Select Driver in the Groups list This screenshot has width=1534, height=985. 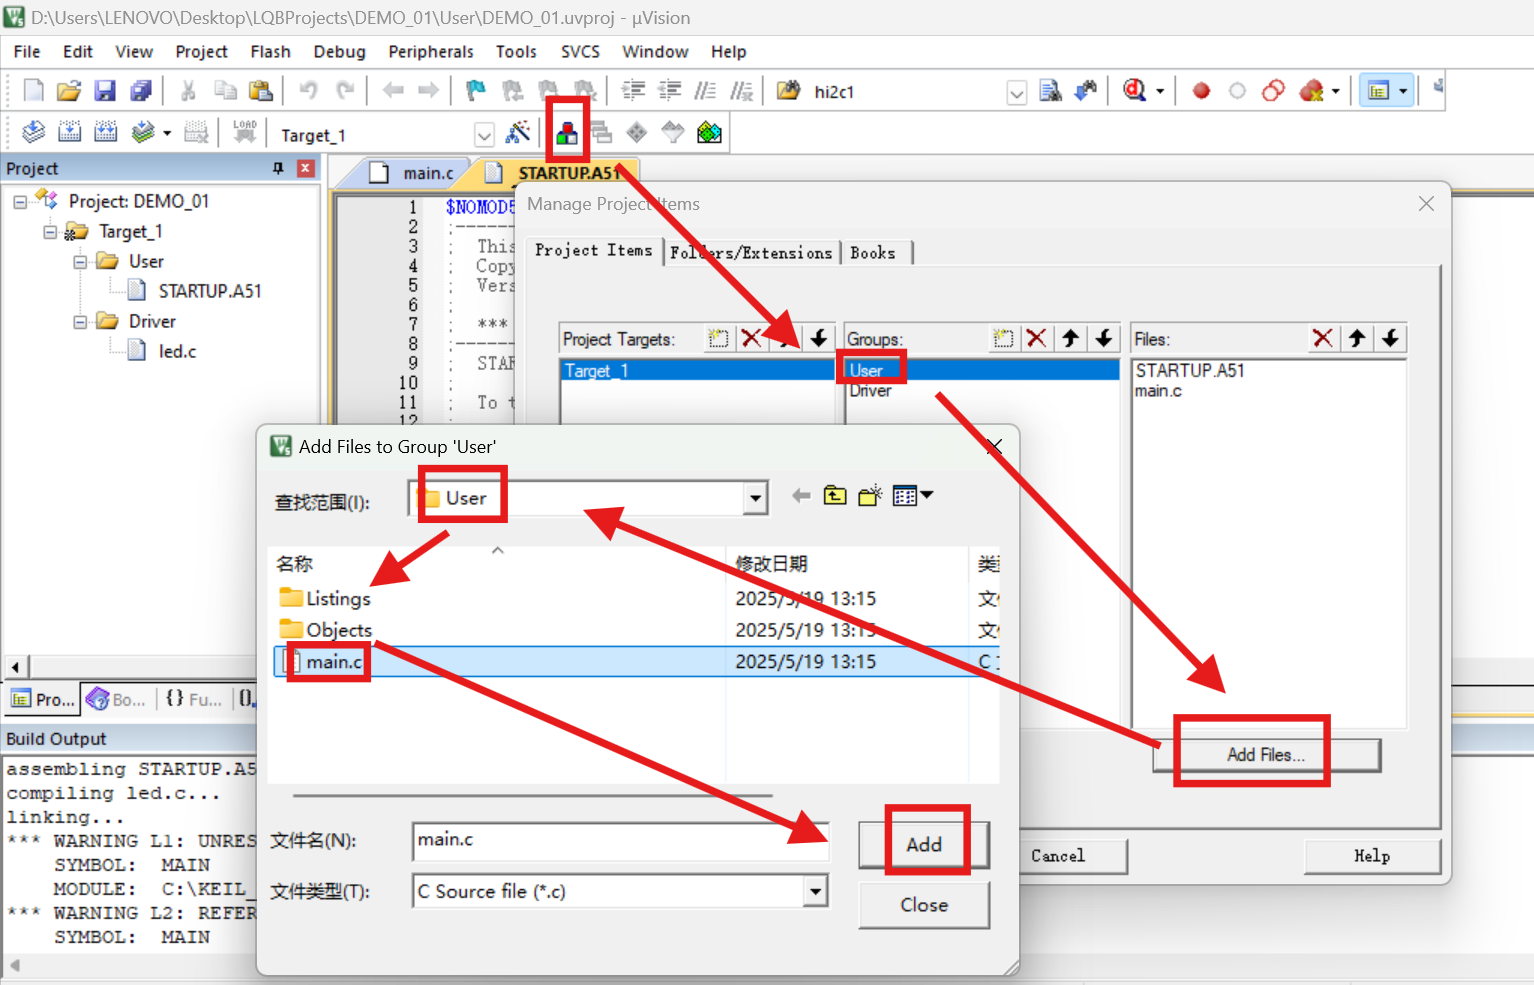[x=870, y=391]
